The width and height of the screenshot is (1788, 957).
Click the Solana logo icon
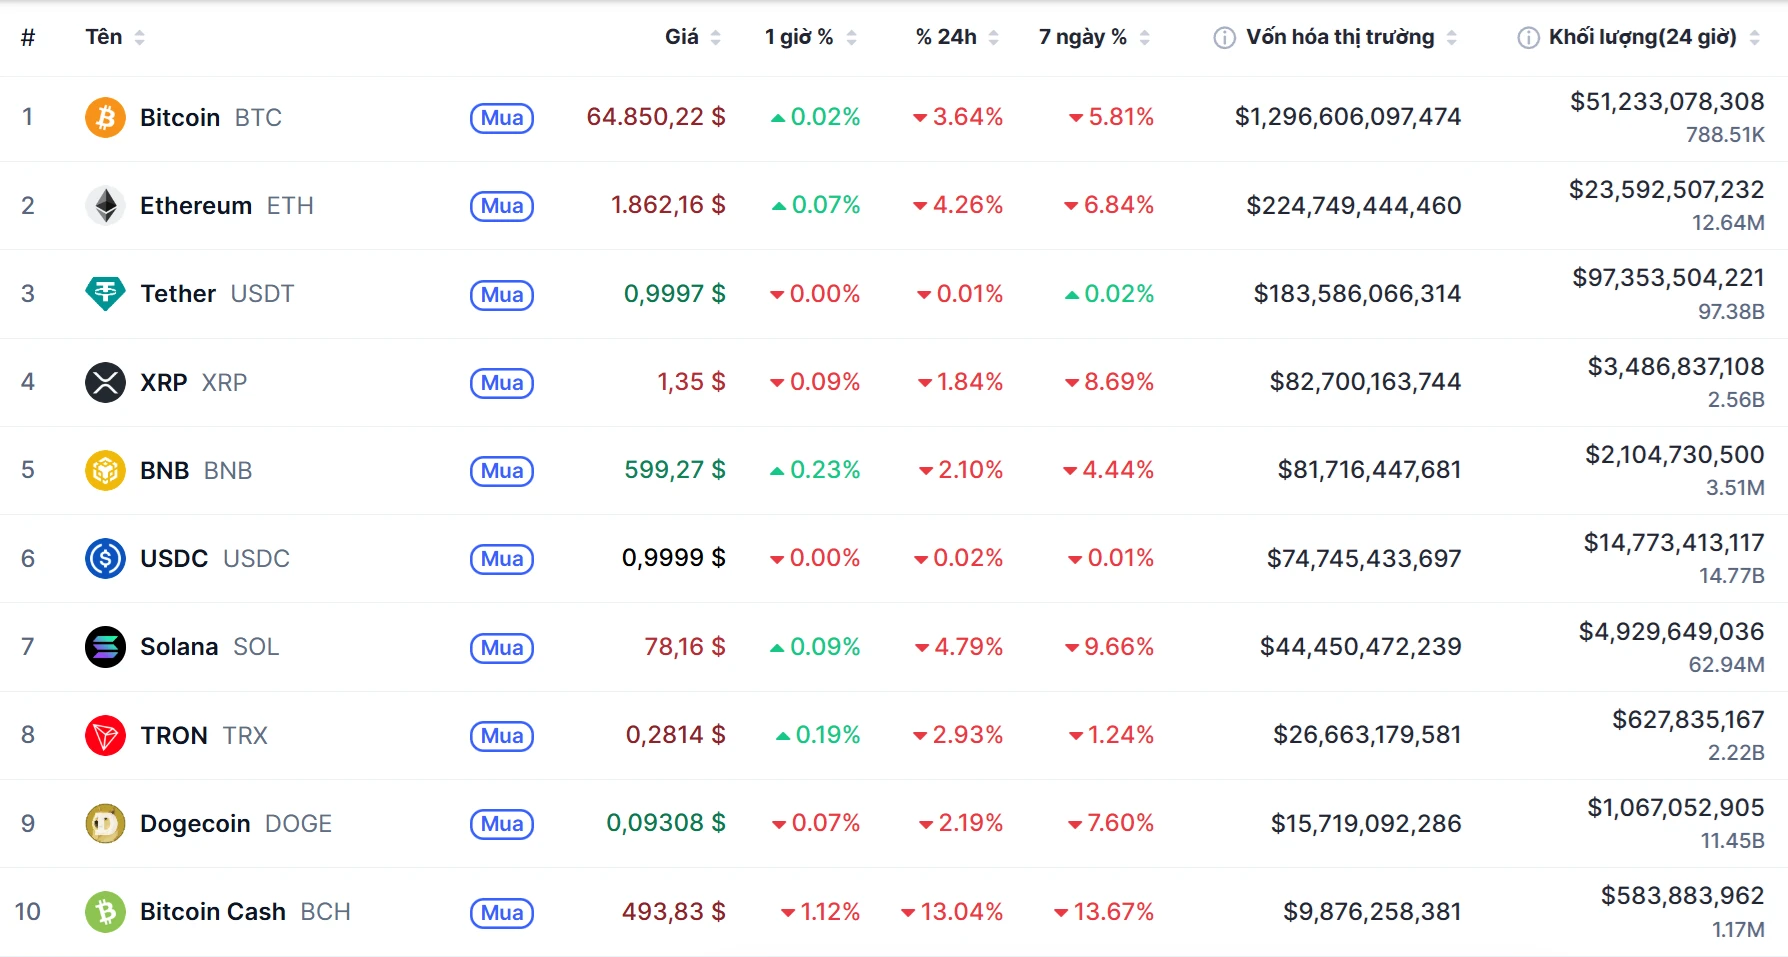pos(105,647)
